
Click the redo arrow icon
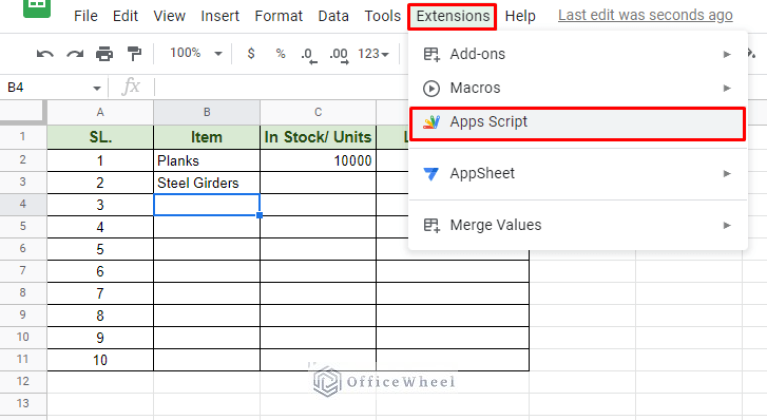click(74, 53)
